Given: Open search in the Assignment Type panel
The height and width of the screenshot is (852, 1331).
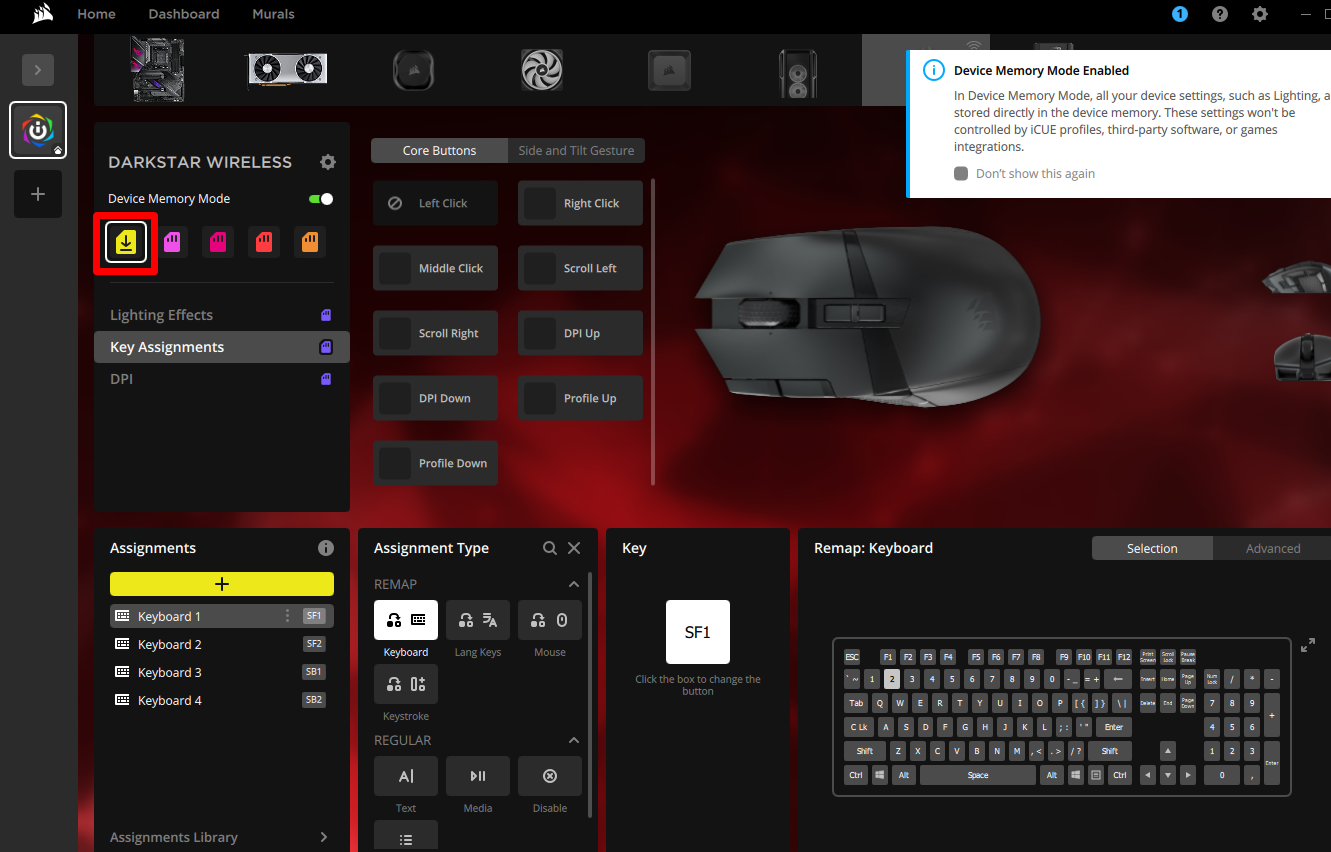Looking at the screenshot, I should 549,547.
